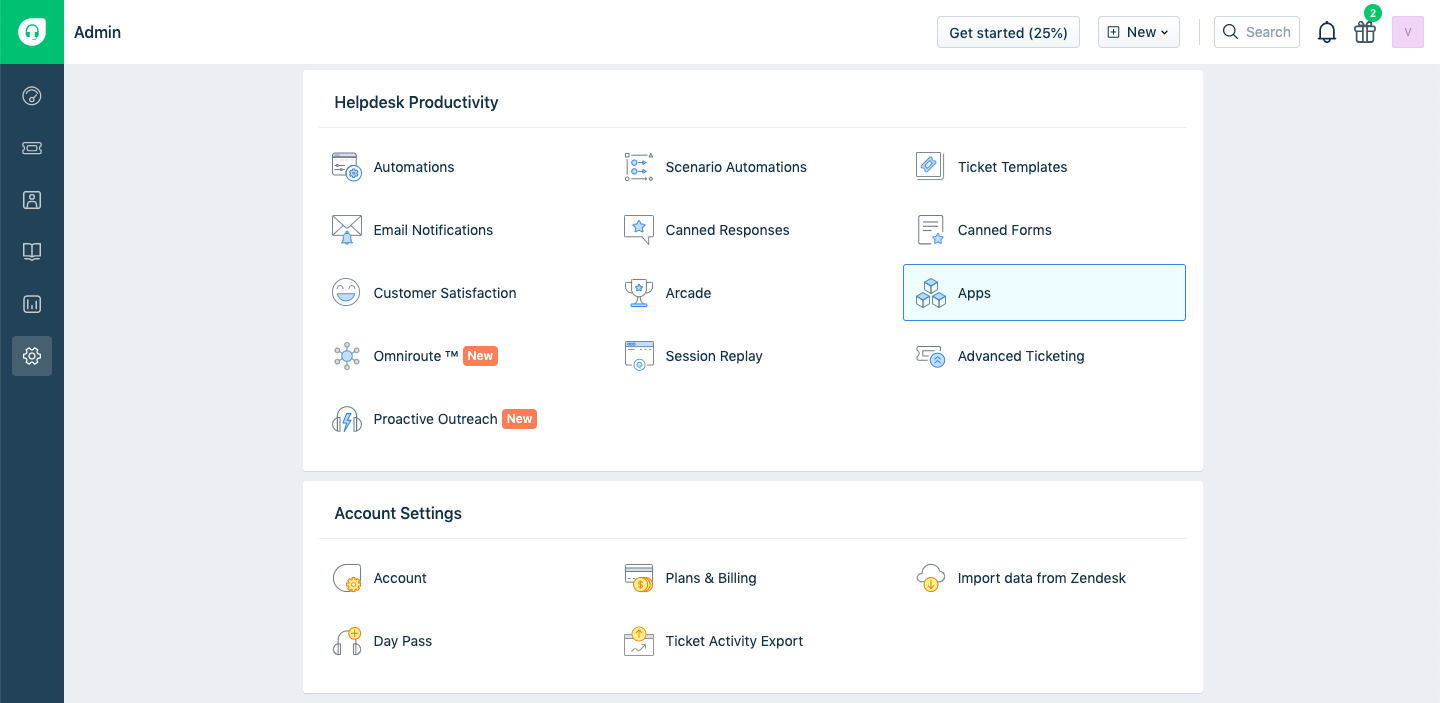
Task: Open the Automations settings
Action: tap(413, 167)
